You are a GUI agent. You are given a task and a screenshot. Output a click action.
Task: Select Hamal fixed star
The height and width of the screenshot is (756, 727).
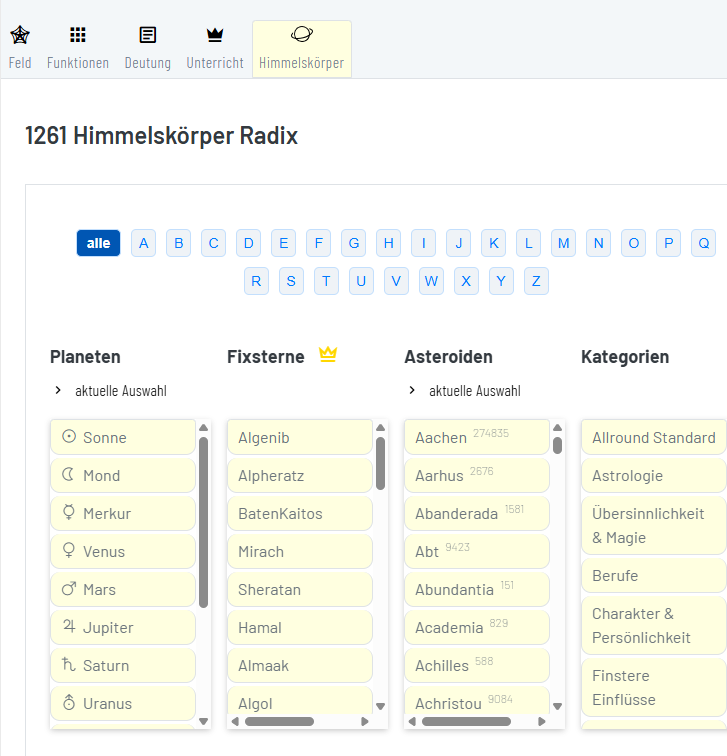(x=300, y=628)
